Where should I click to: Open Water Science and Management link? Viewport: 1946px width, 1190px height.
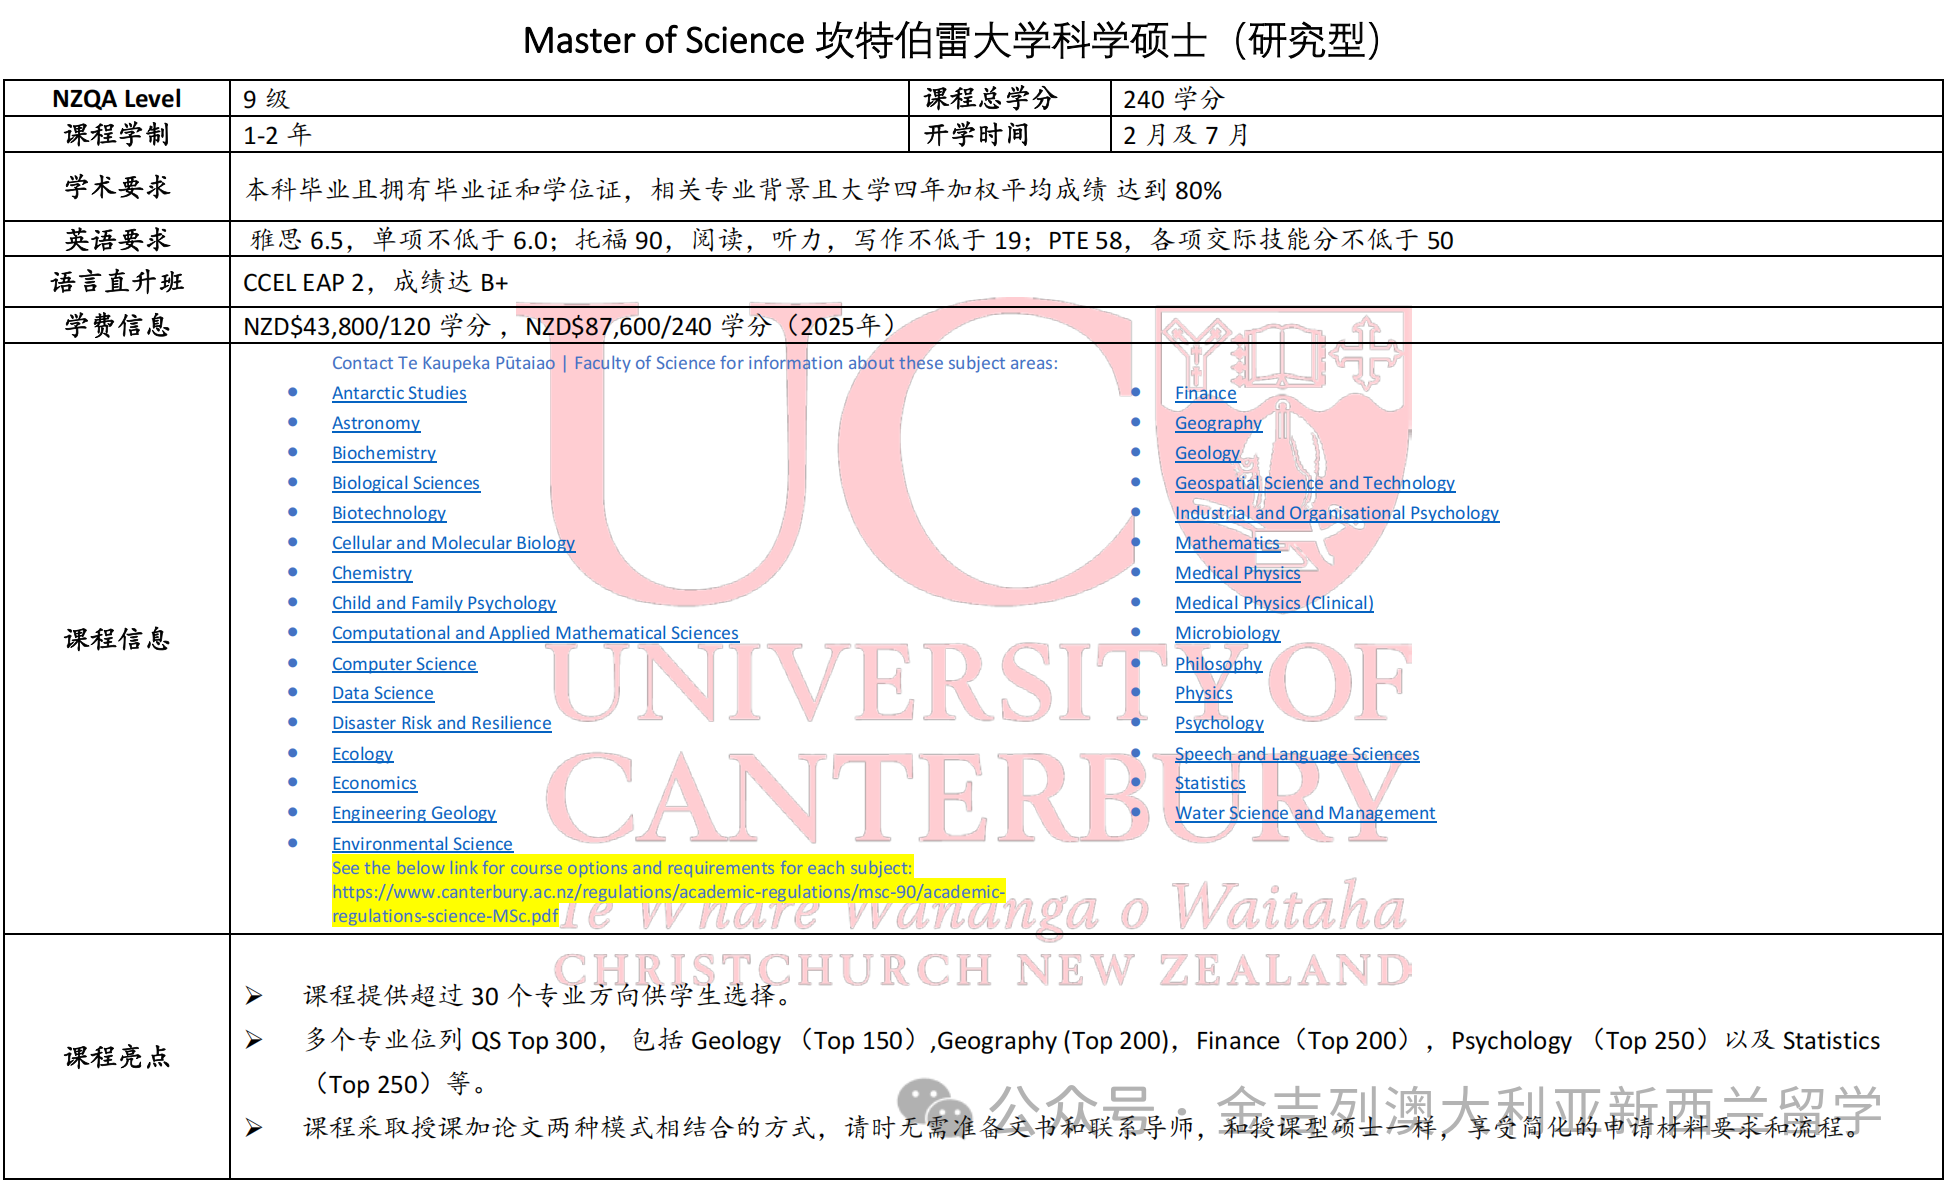click(1305, 813)
